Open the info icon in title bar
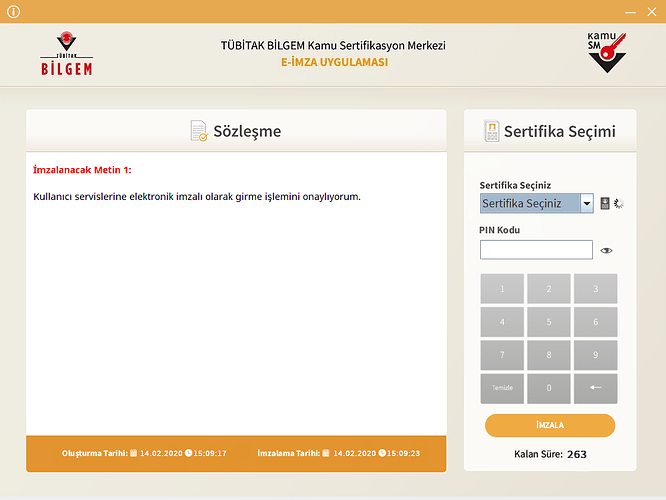 coord(14,11)
